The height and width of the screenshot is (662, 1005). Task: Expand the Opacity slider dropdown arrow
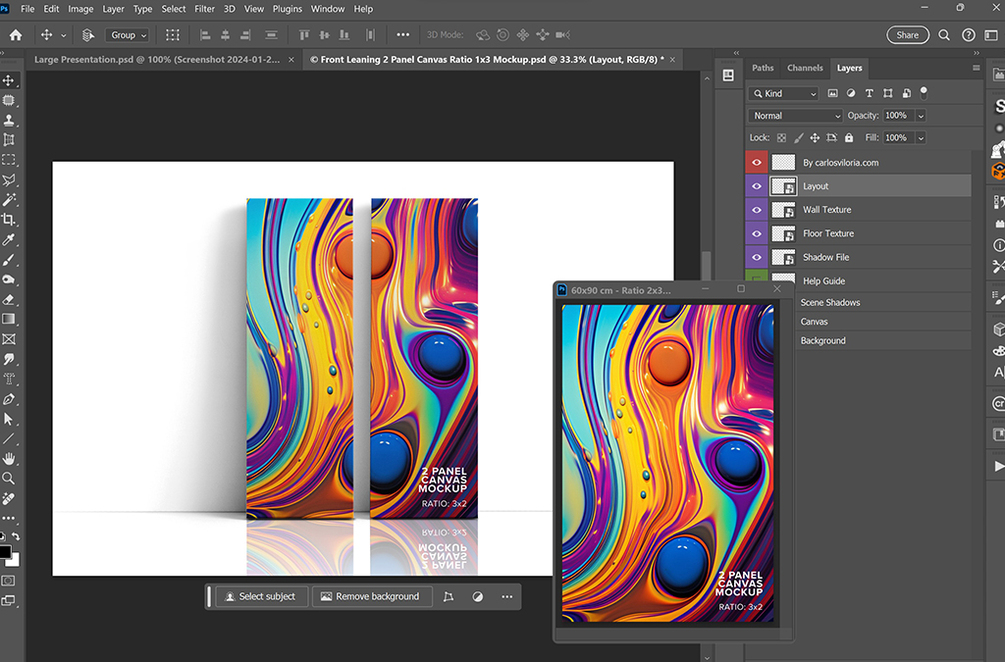tap(920, 116)
